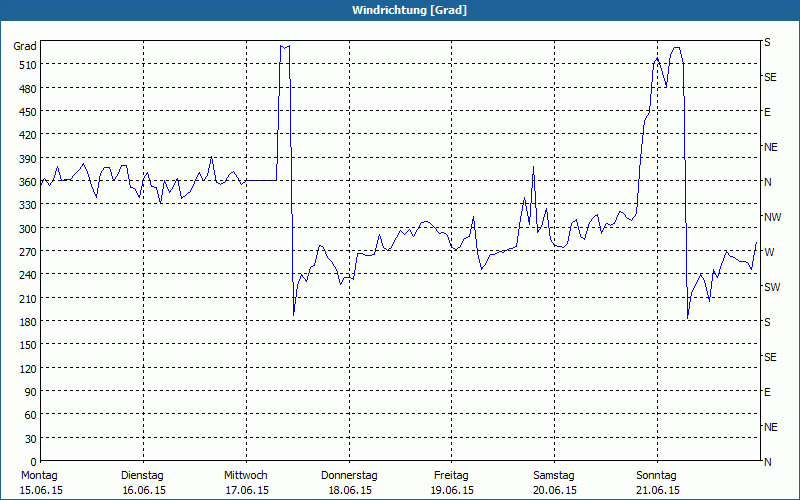Click the Sunday wind direction peak plateau
Screen dimensions: 800x500
[x=677, y=48]
